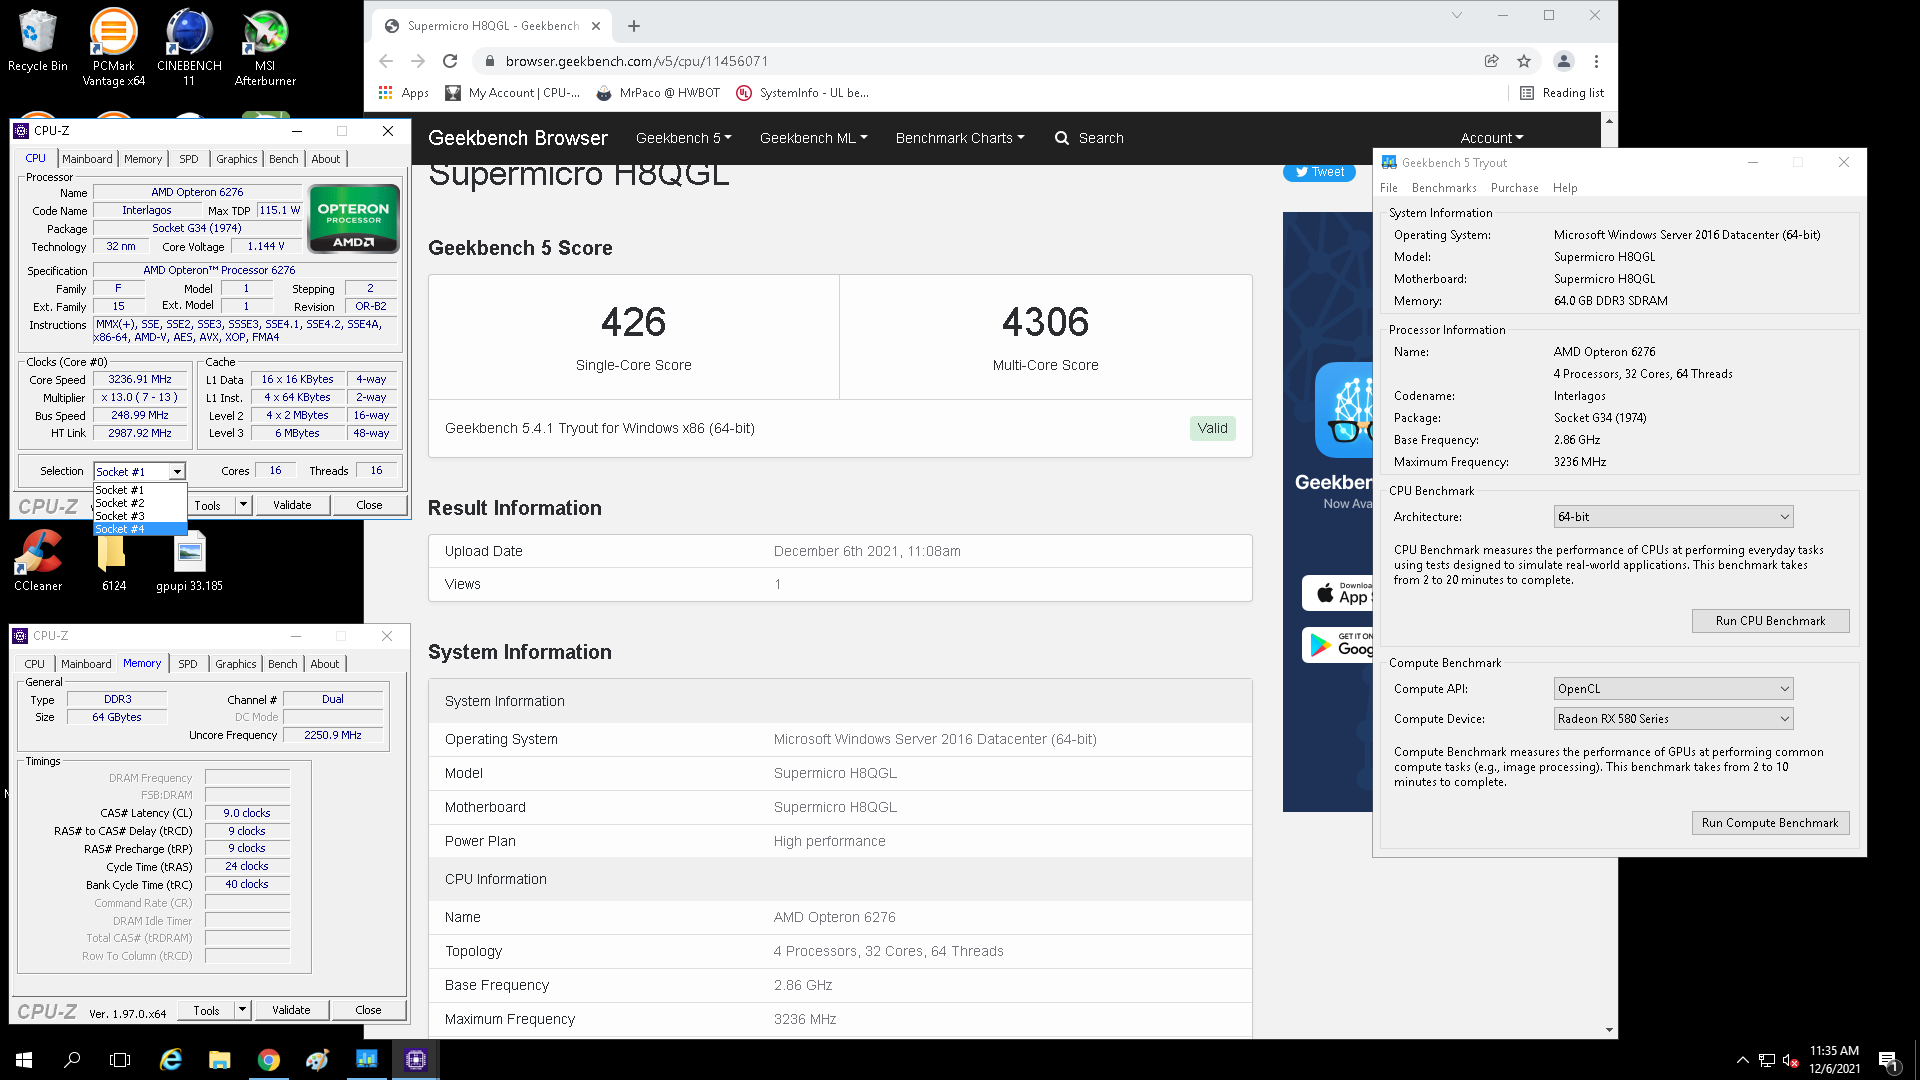This screenshot has height=1080, width=1920.
Task: Open MrPaco @ HWBOT bookmark
Action: 658,93
